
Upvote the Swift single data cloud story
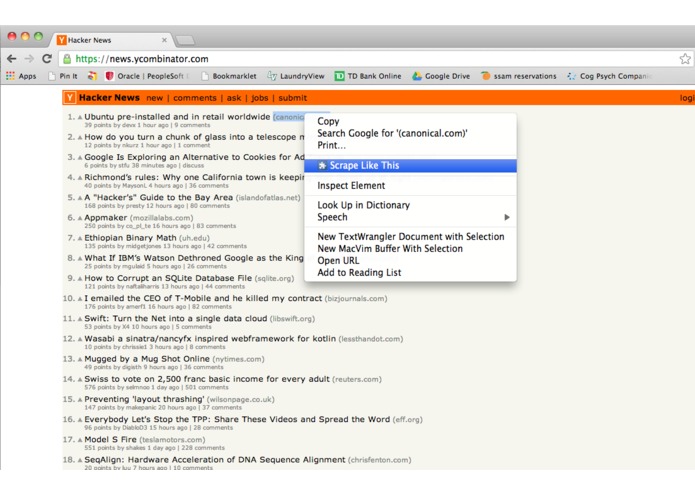(x=80, y=319)
